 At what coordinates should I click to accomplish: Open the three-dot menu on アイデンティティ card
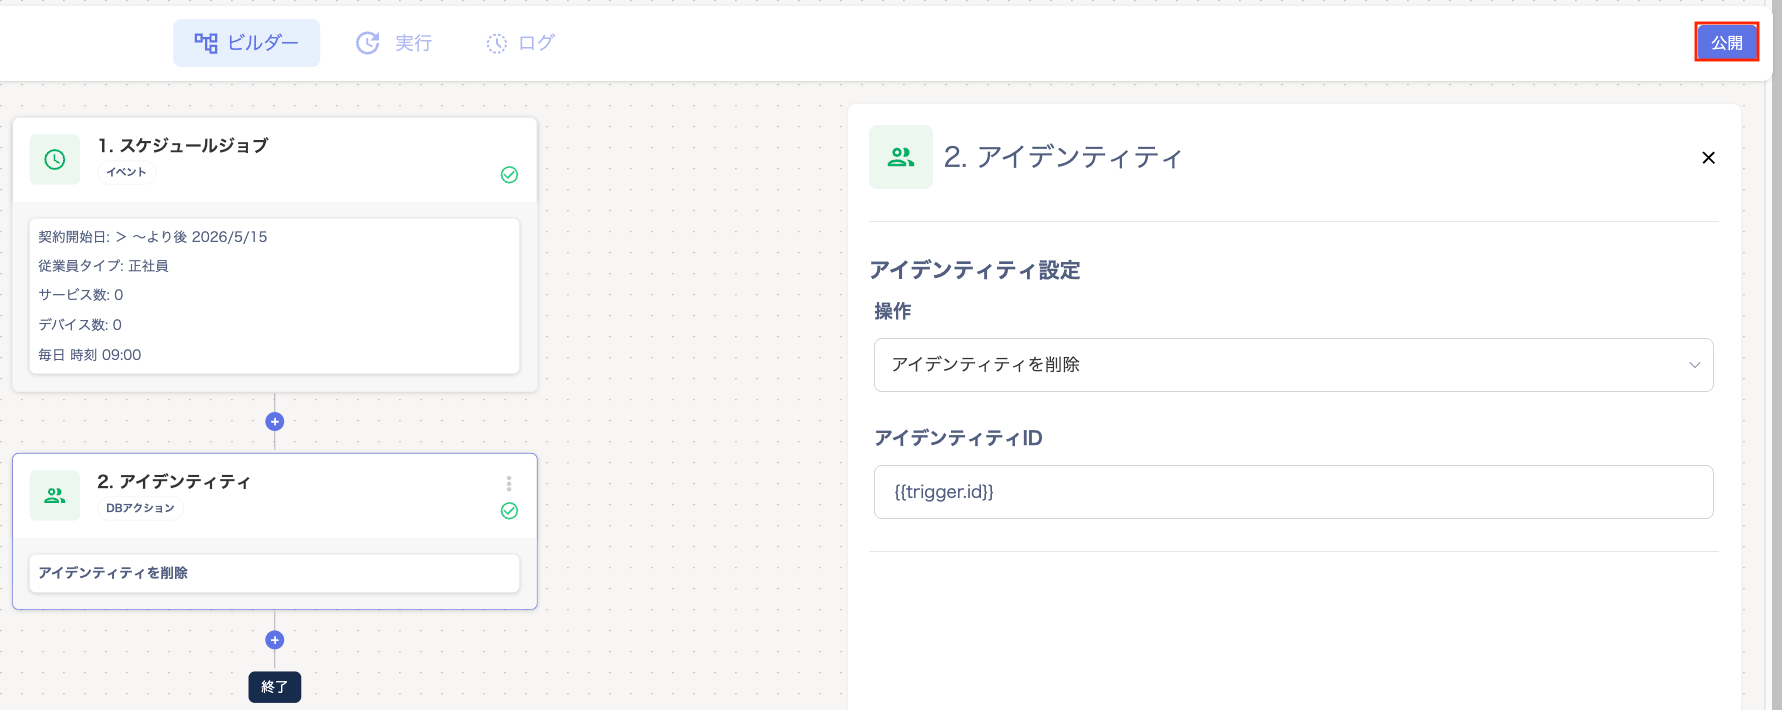click(x=509, y=484)
